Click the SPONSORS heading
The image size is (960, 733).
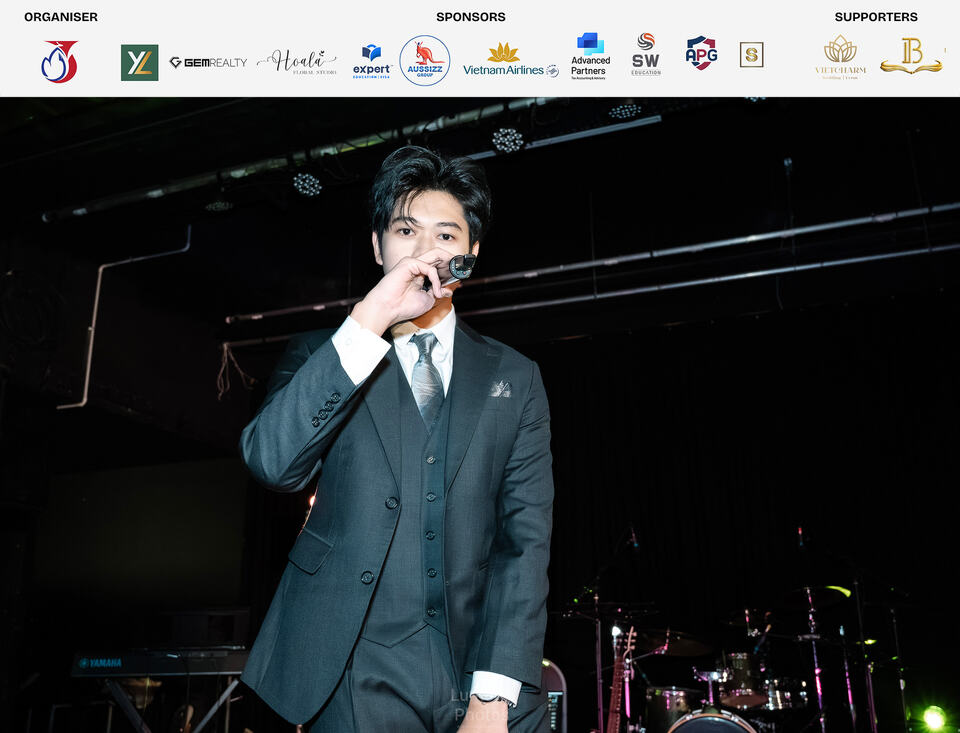pyautogui.click(x=471, y=17)
